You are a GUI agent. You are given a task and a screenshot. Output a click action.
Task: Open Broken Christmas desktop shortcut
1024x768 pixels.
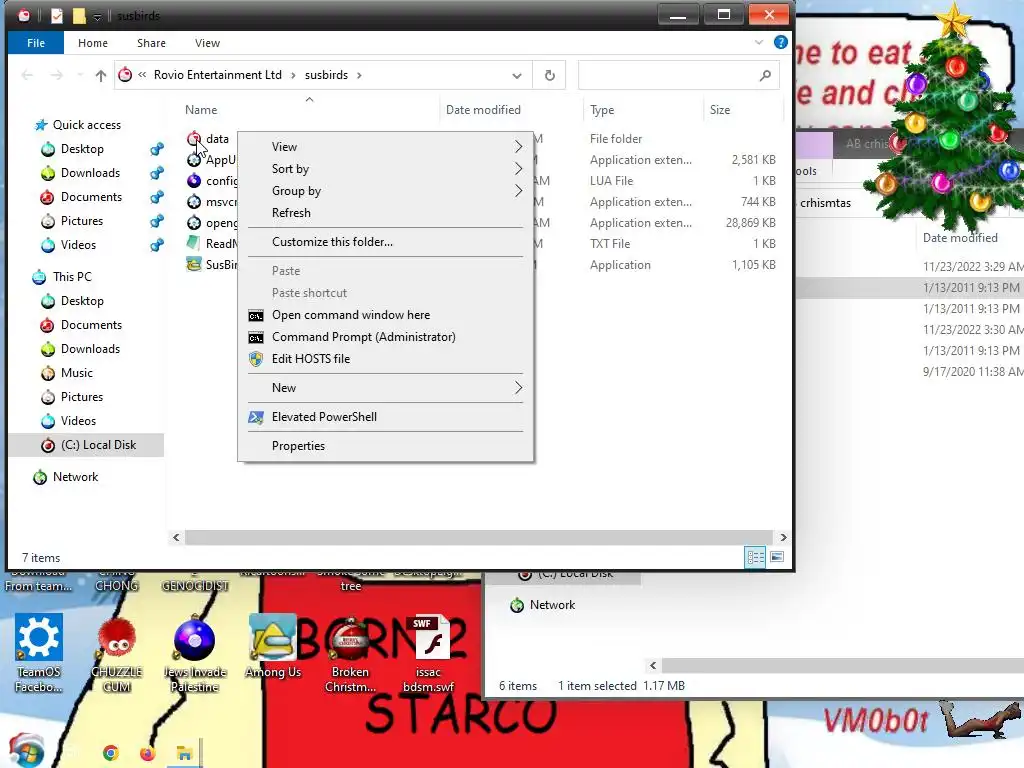pyautogui.click(x=351, y=653)
